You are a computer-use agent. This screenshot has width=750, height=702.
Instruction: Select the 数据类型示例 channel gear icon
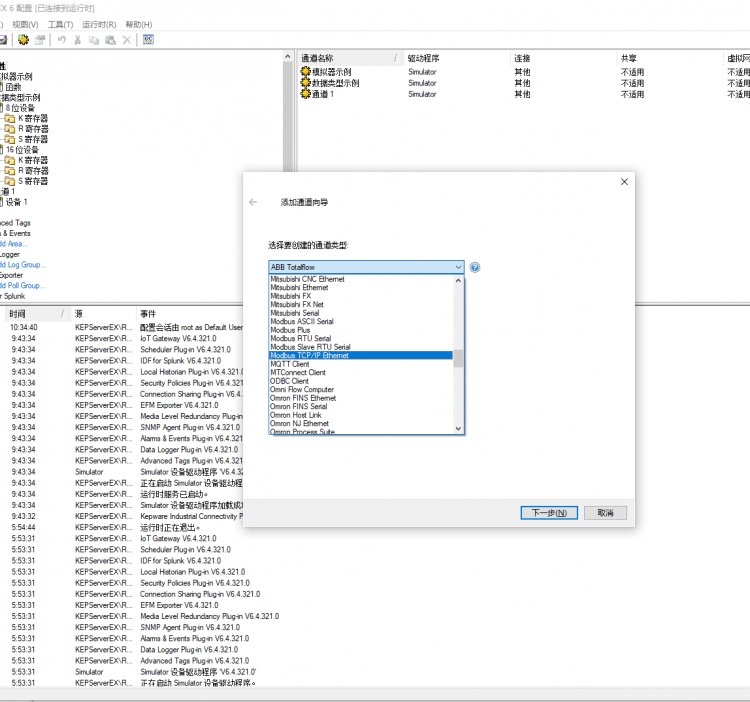point(306,83)
